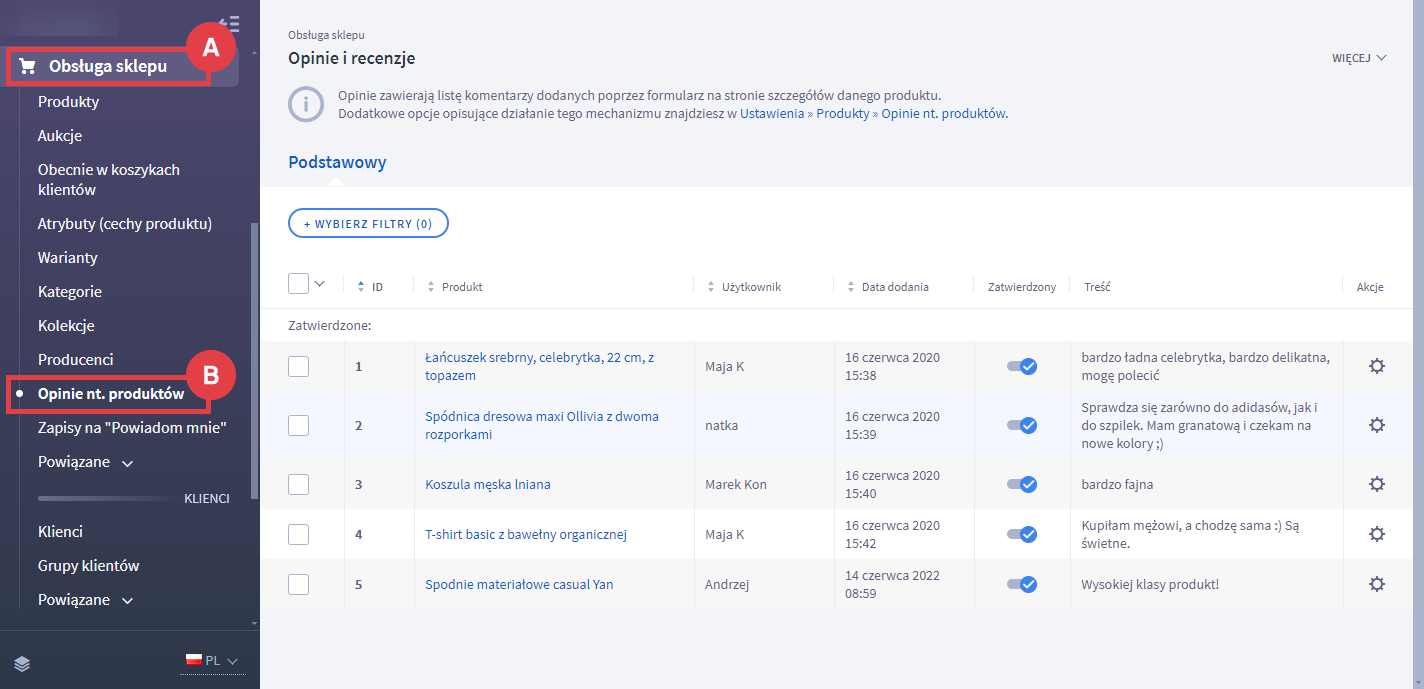Click the Polish flag language icon
The height and width of the screenshot is (689, 1424).
click(x=194, y=660)
